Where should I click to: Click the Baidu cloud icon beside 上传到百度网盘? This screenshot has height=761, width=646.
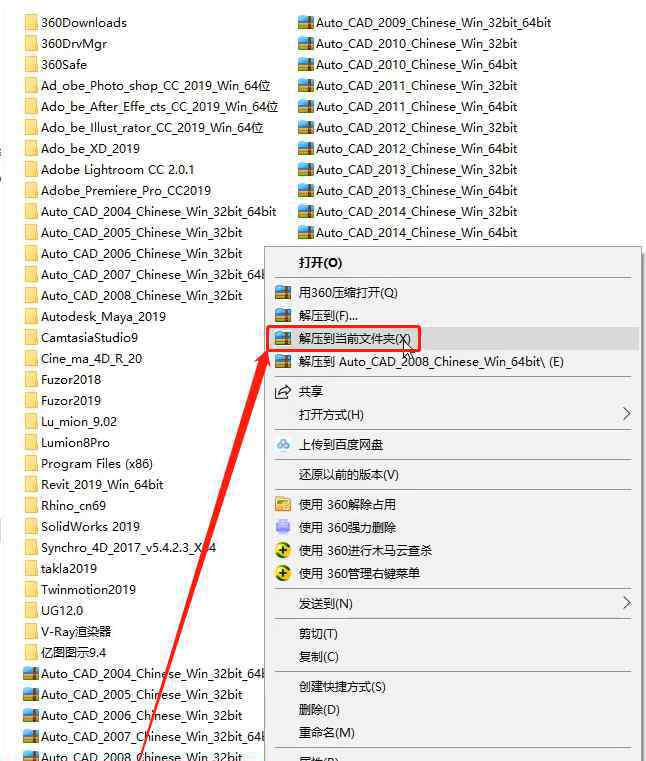point(283,445)
